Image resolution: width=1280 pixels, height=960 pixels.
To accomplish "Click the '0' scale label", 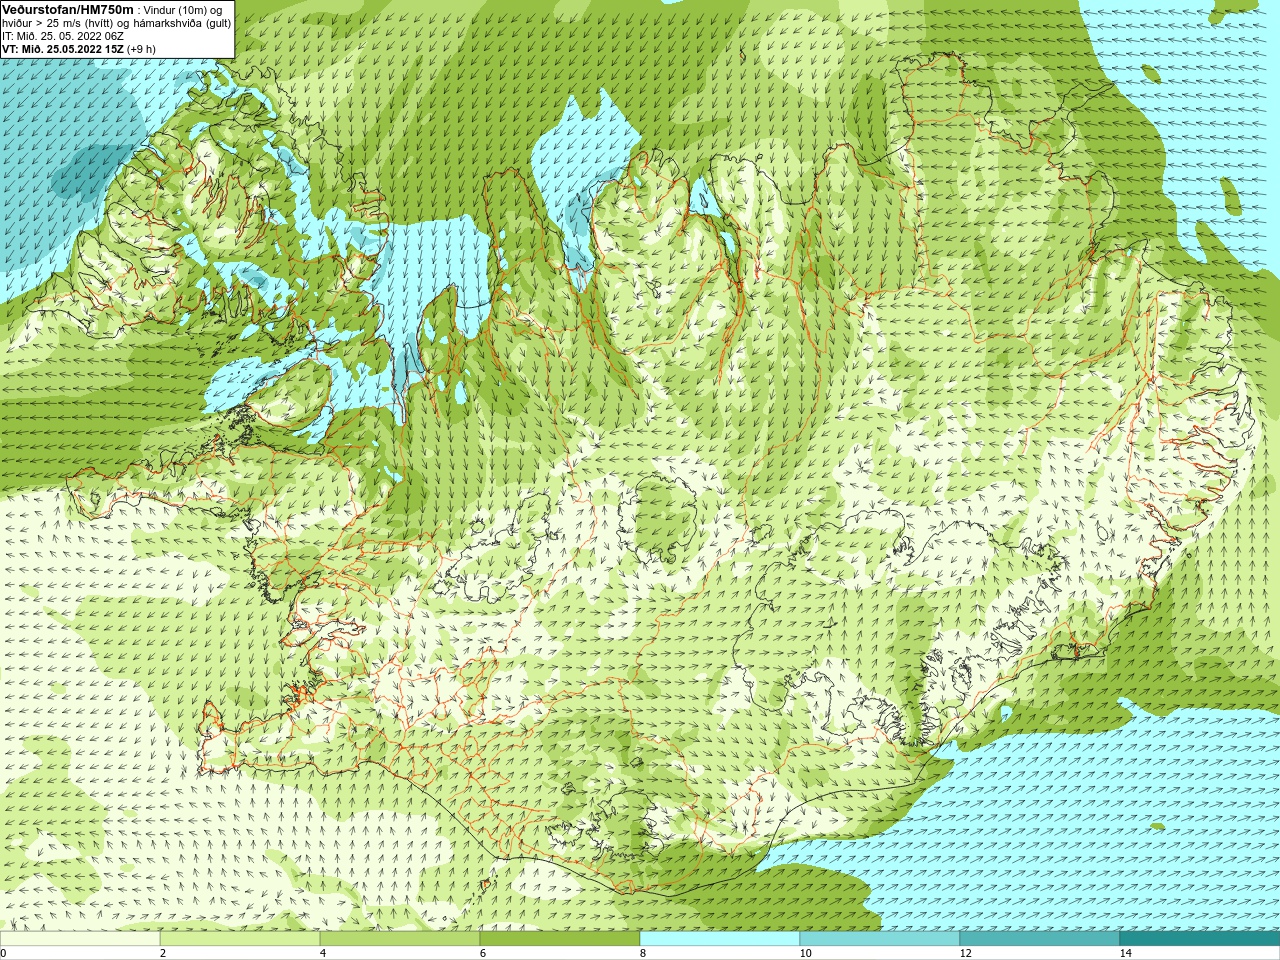I will 4,953.
